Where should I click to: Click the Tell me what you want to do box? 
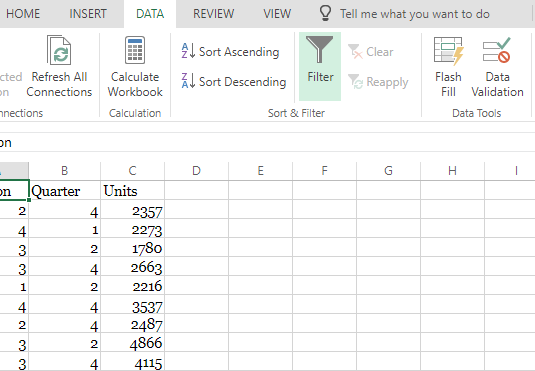pos(415,14)
